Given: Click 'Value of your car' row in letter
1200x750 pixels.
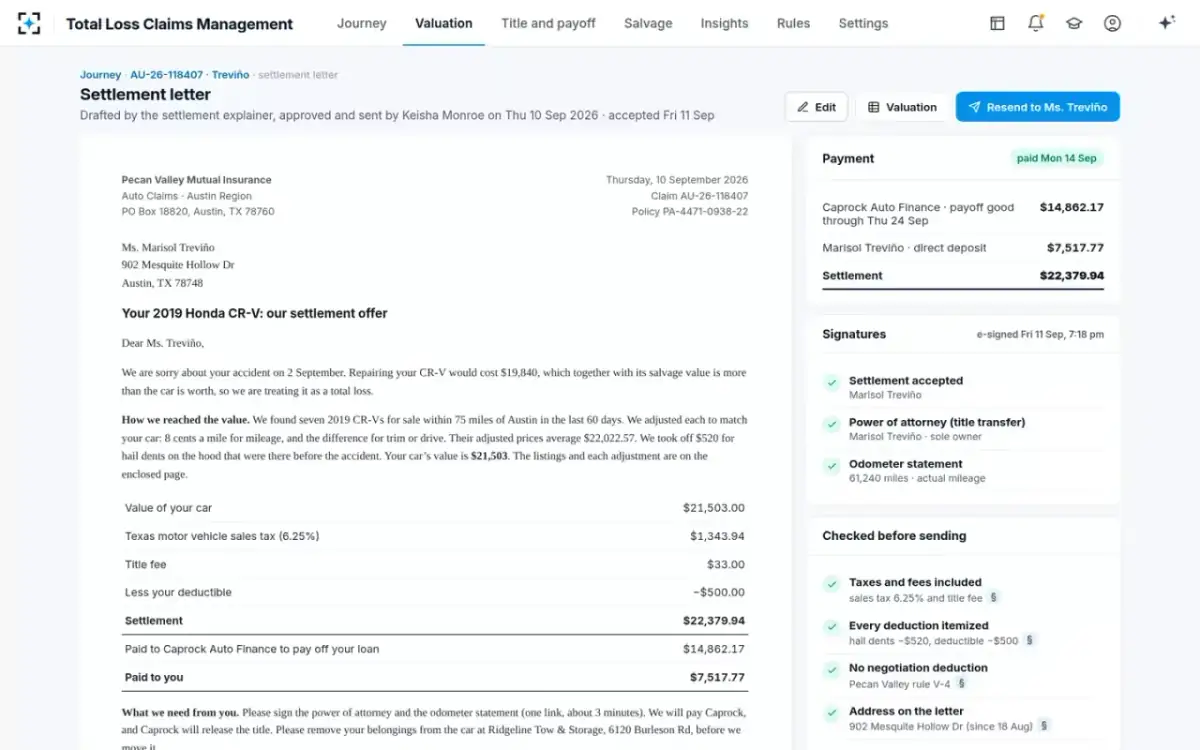Looking at the screenshot, I should (434, 508).
